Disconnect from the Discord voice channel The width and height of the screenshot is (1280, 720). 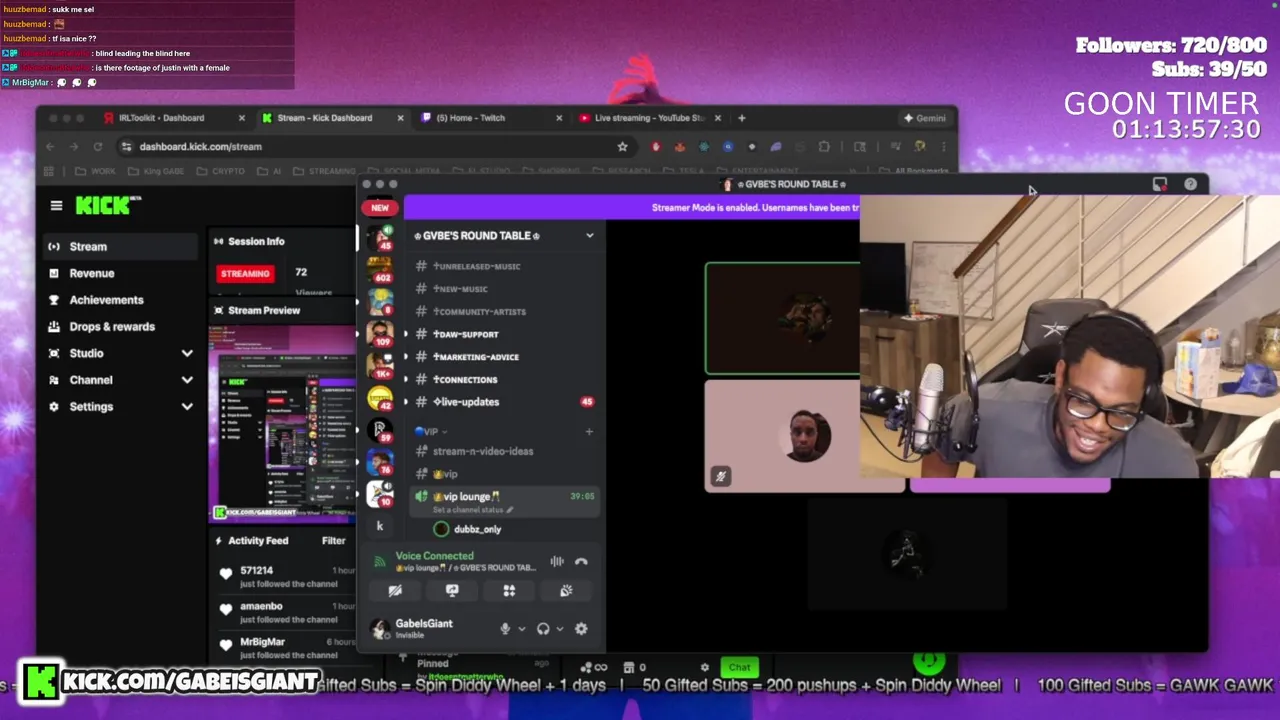tap(581, 561)
